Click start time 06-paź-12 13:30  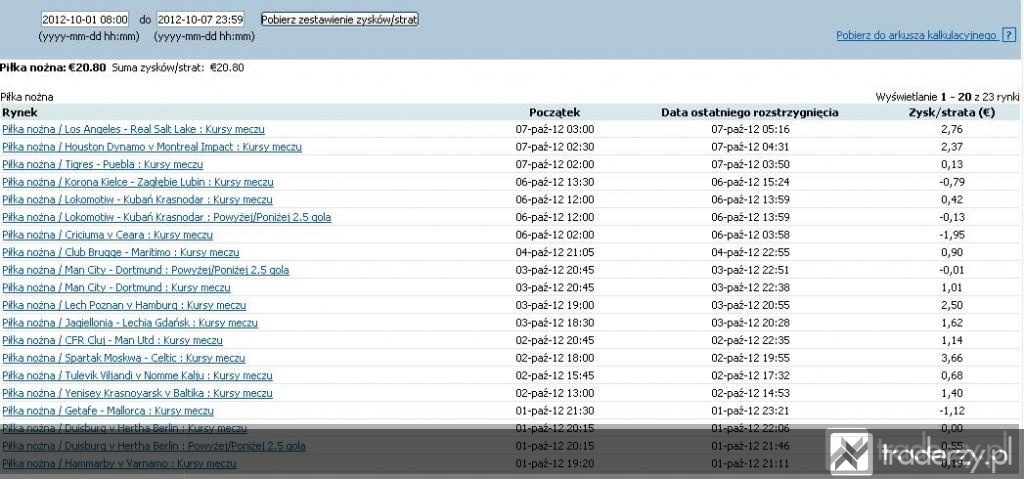point(554,182)
